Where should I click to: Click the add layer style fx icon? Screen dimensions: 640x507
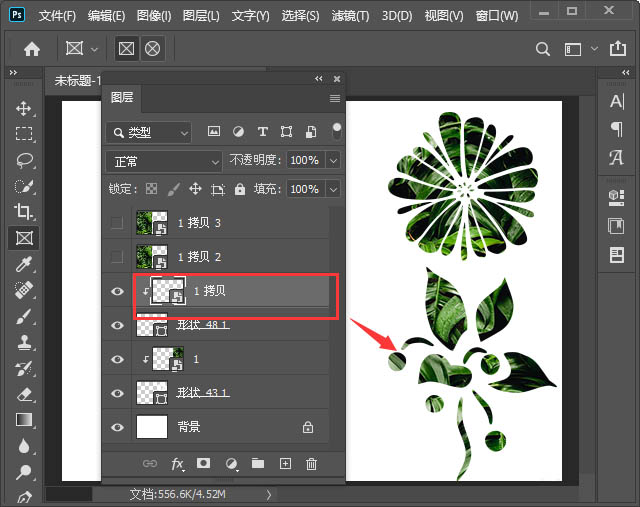(178, 464)
